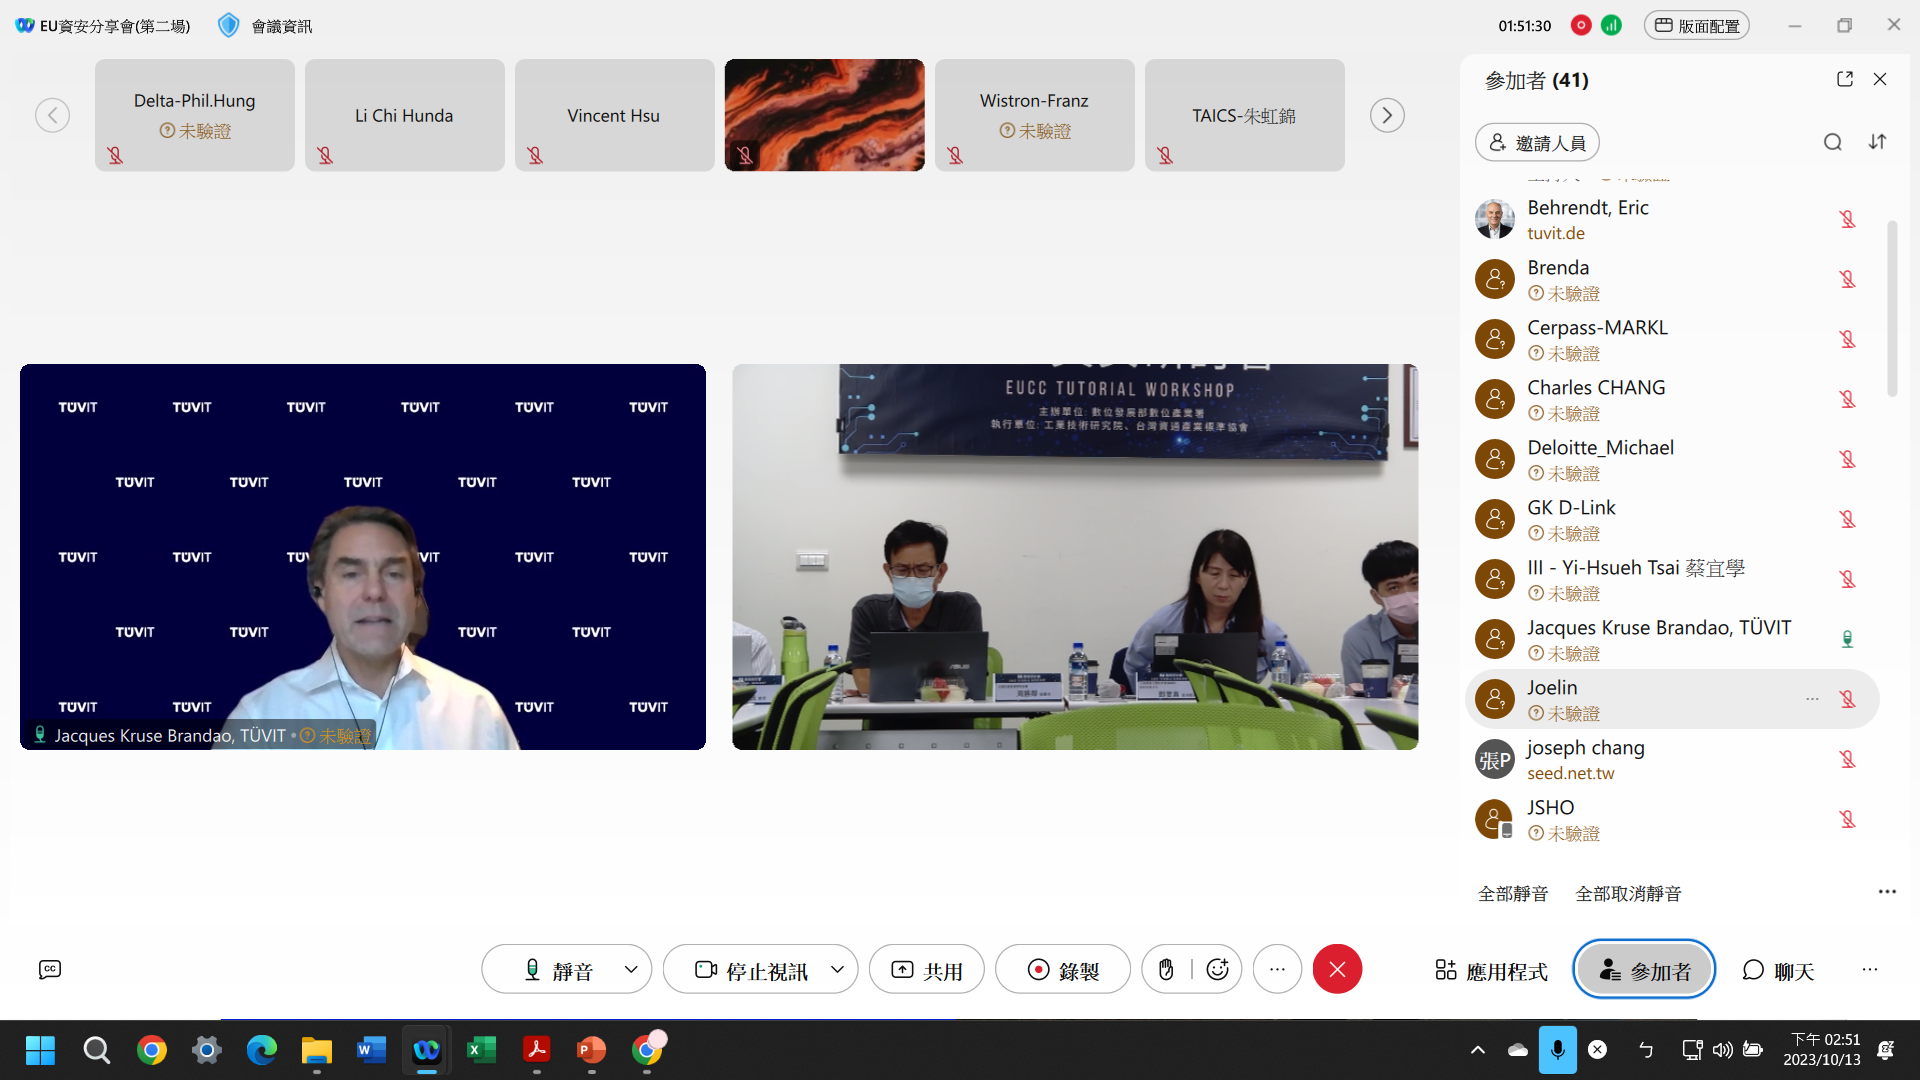
Task: Select the Delta-Phil.Hung video tile
Action: [x=195, y=115]
